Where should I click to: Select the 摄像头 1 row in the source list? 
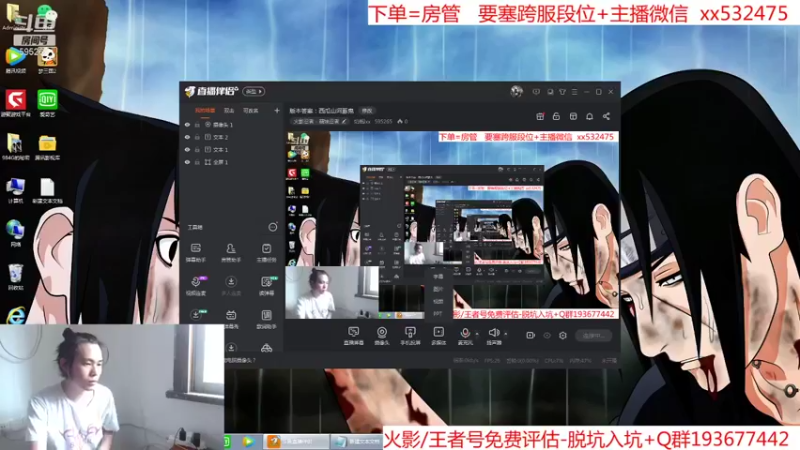pos(232,124)
